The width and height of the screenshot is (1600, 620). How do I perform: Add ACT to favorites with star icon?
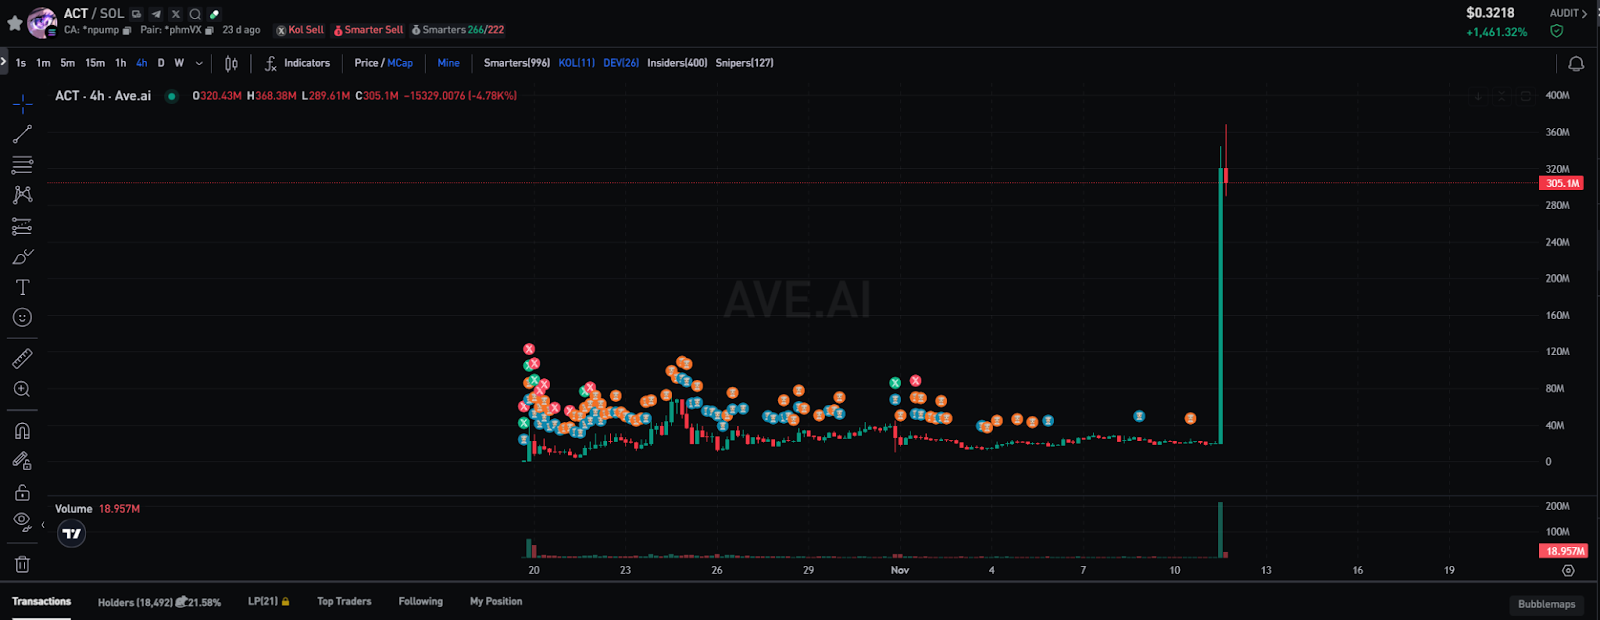pos(14,22)
